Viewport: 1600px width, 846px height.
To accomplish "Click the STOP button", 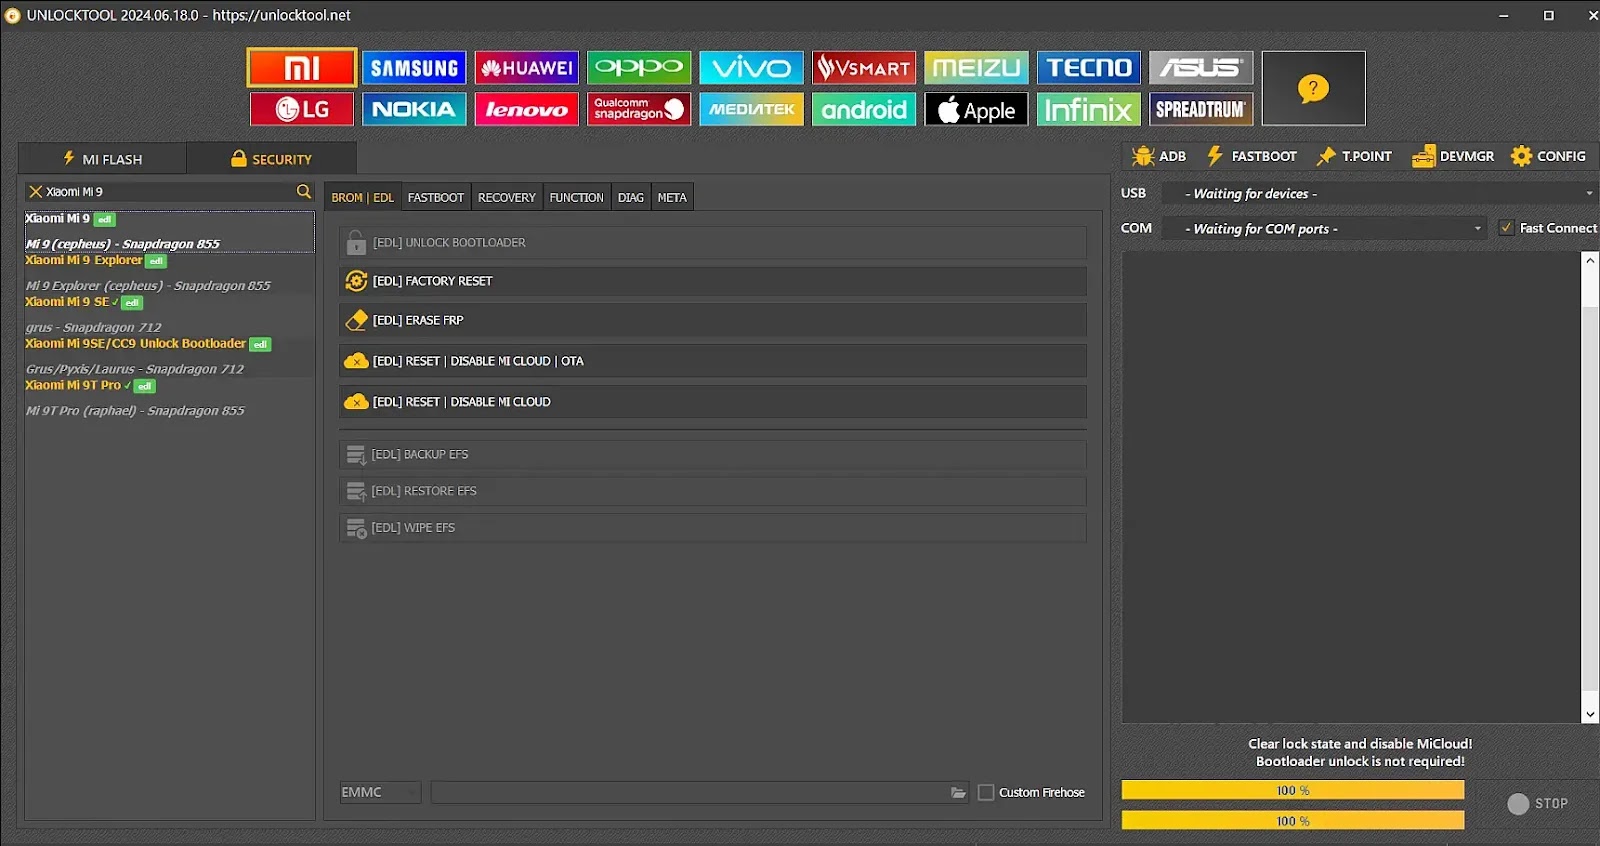I will 1537,804.
